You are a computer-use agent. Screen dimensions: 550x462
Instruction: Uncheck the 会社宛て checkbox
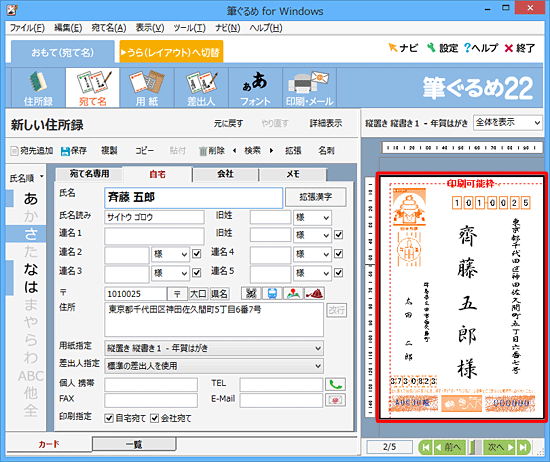[155, 418]
